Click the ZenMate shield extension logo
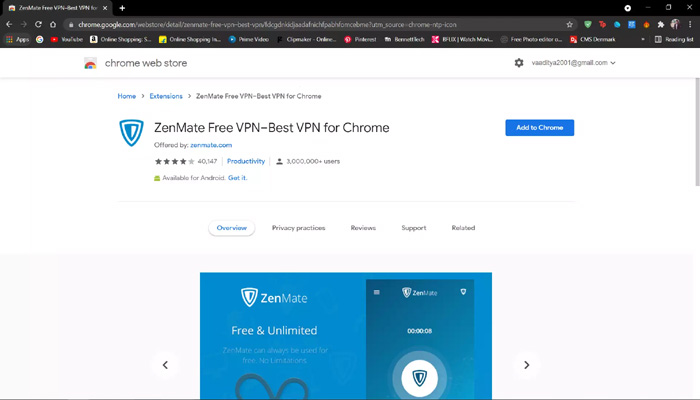 [x=131, y=133]
